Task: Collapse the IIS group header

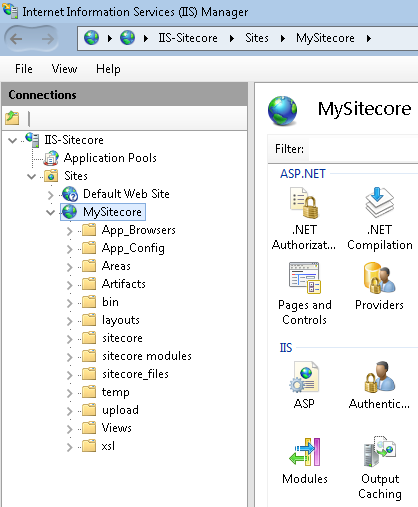Action: coord(286,348)
